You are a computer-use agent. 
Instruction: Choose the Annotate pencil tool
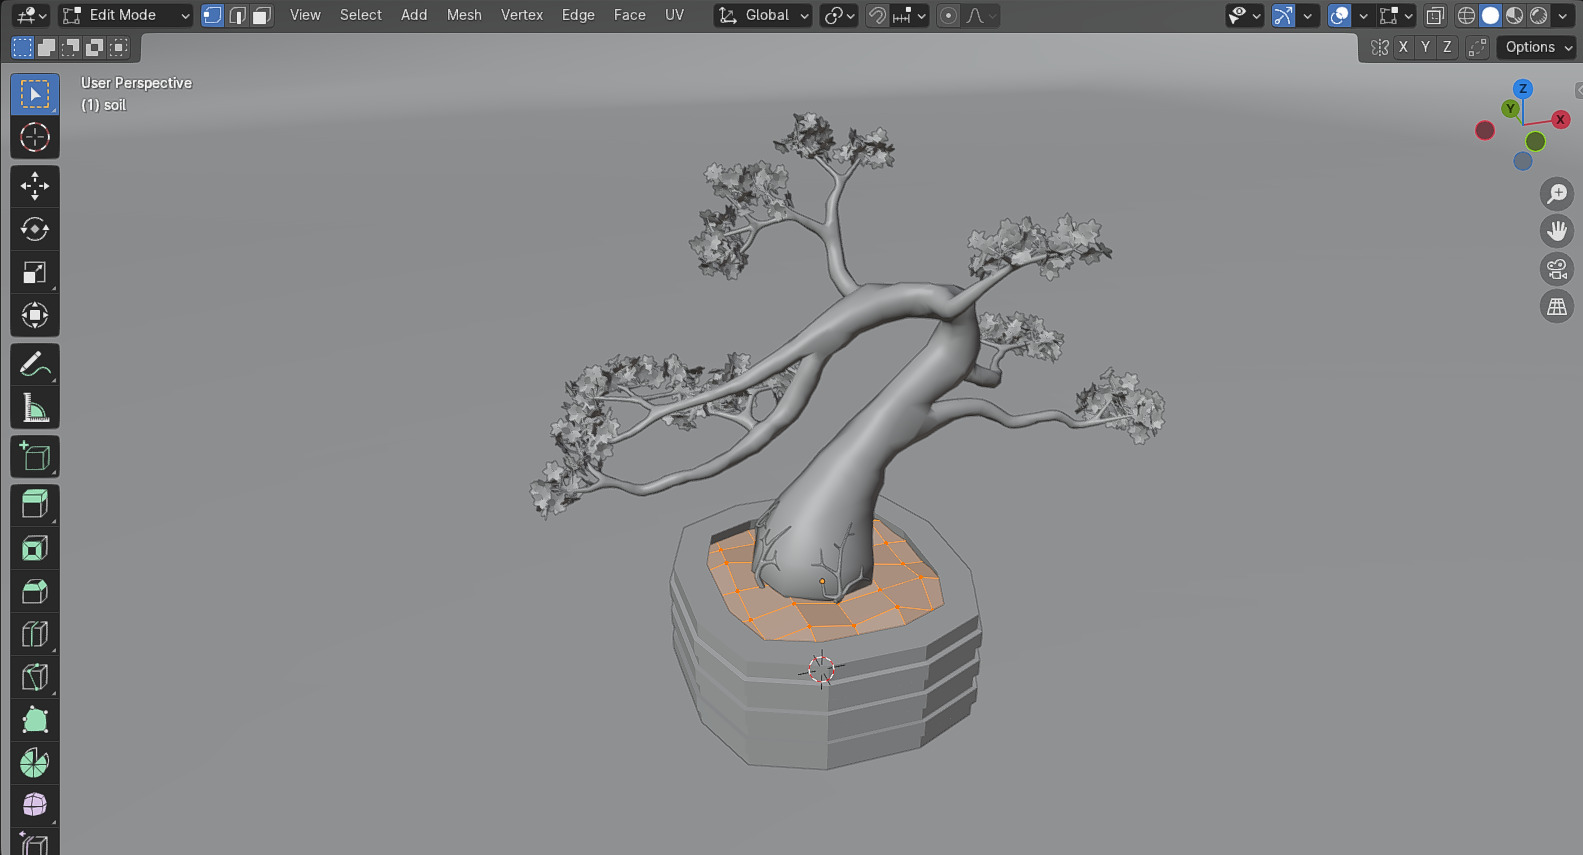pyautogui.click(x=35, y=365)
